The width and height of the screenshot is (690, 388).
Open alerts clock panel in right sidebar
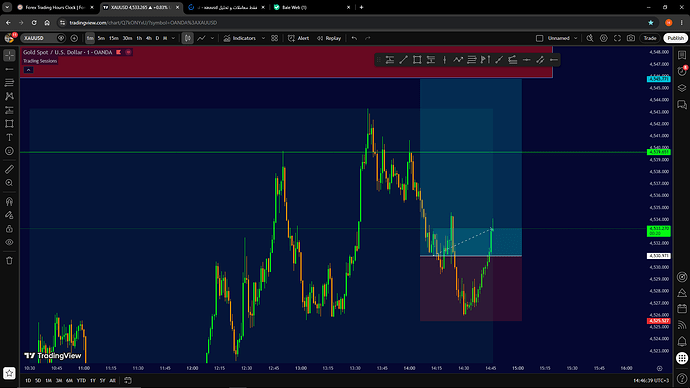682,71
